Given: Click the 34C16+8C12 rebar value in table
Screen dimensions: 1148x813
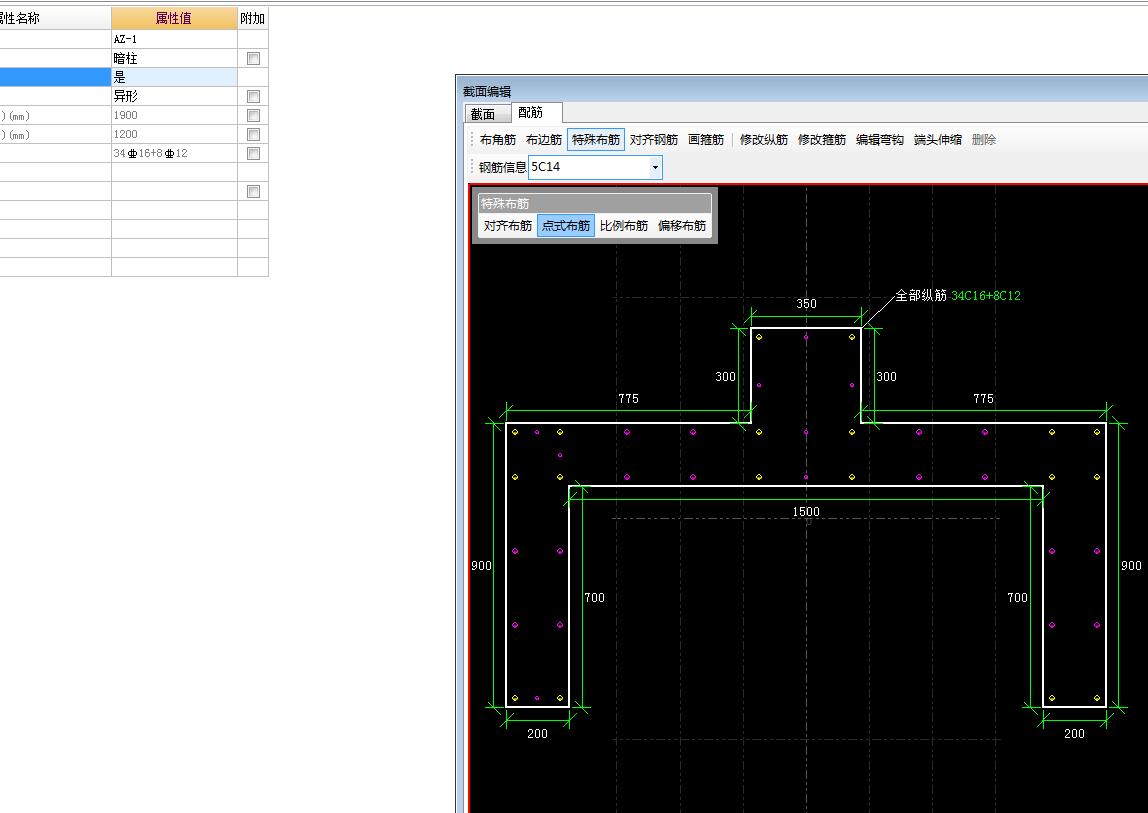Looking at the screenshot, I should pyautogui.click(x=174, y=153).
